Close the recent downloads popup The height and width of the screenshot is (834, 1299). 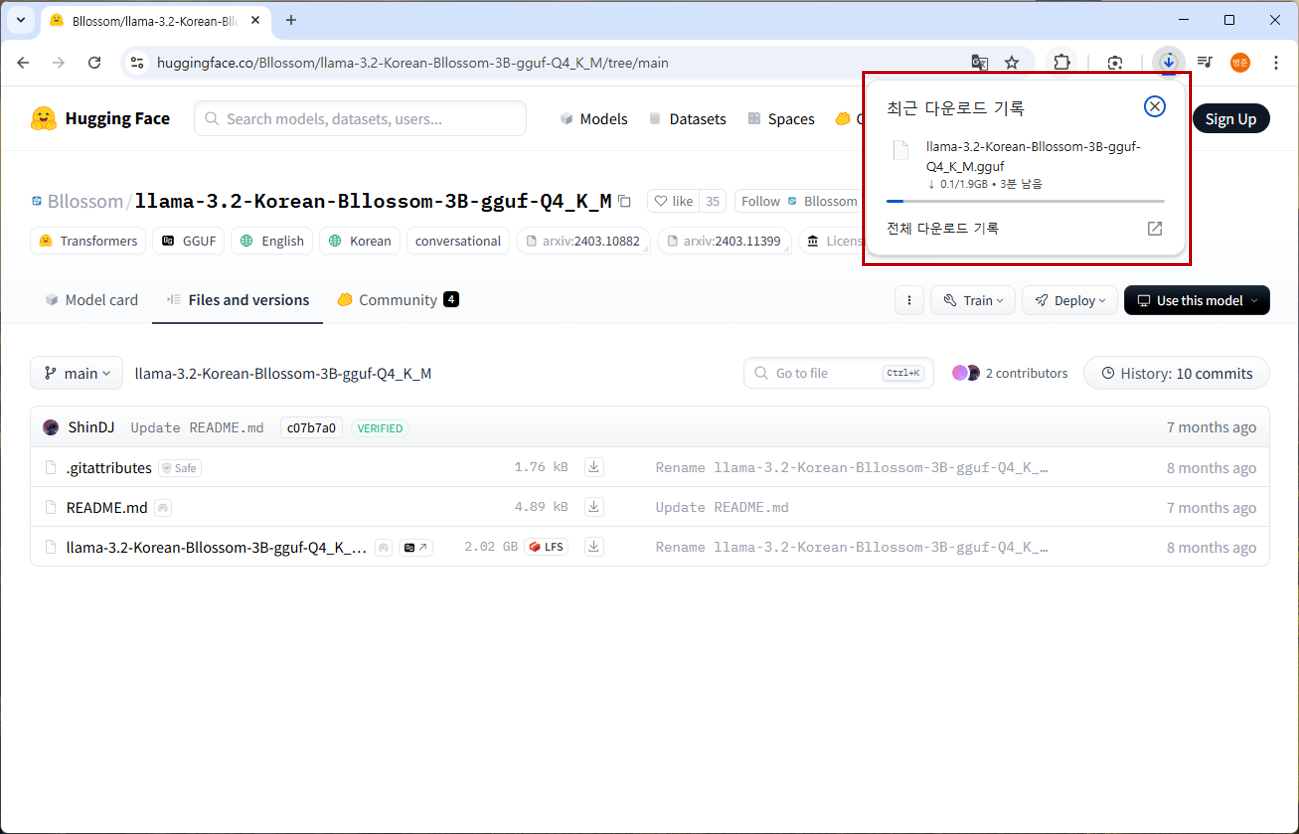tap(1154, 107)
